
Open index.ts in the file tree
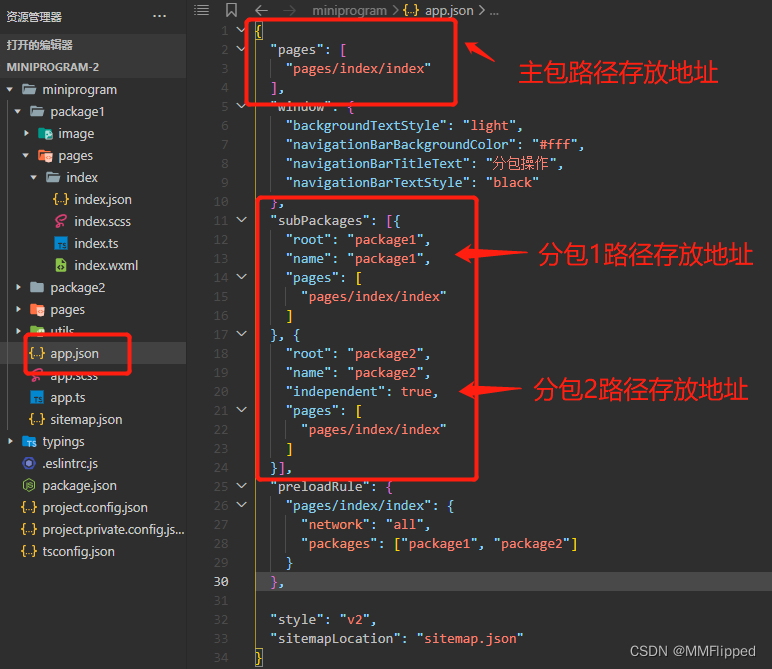point(96,243)
